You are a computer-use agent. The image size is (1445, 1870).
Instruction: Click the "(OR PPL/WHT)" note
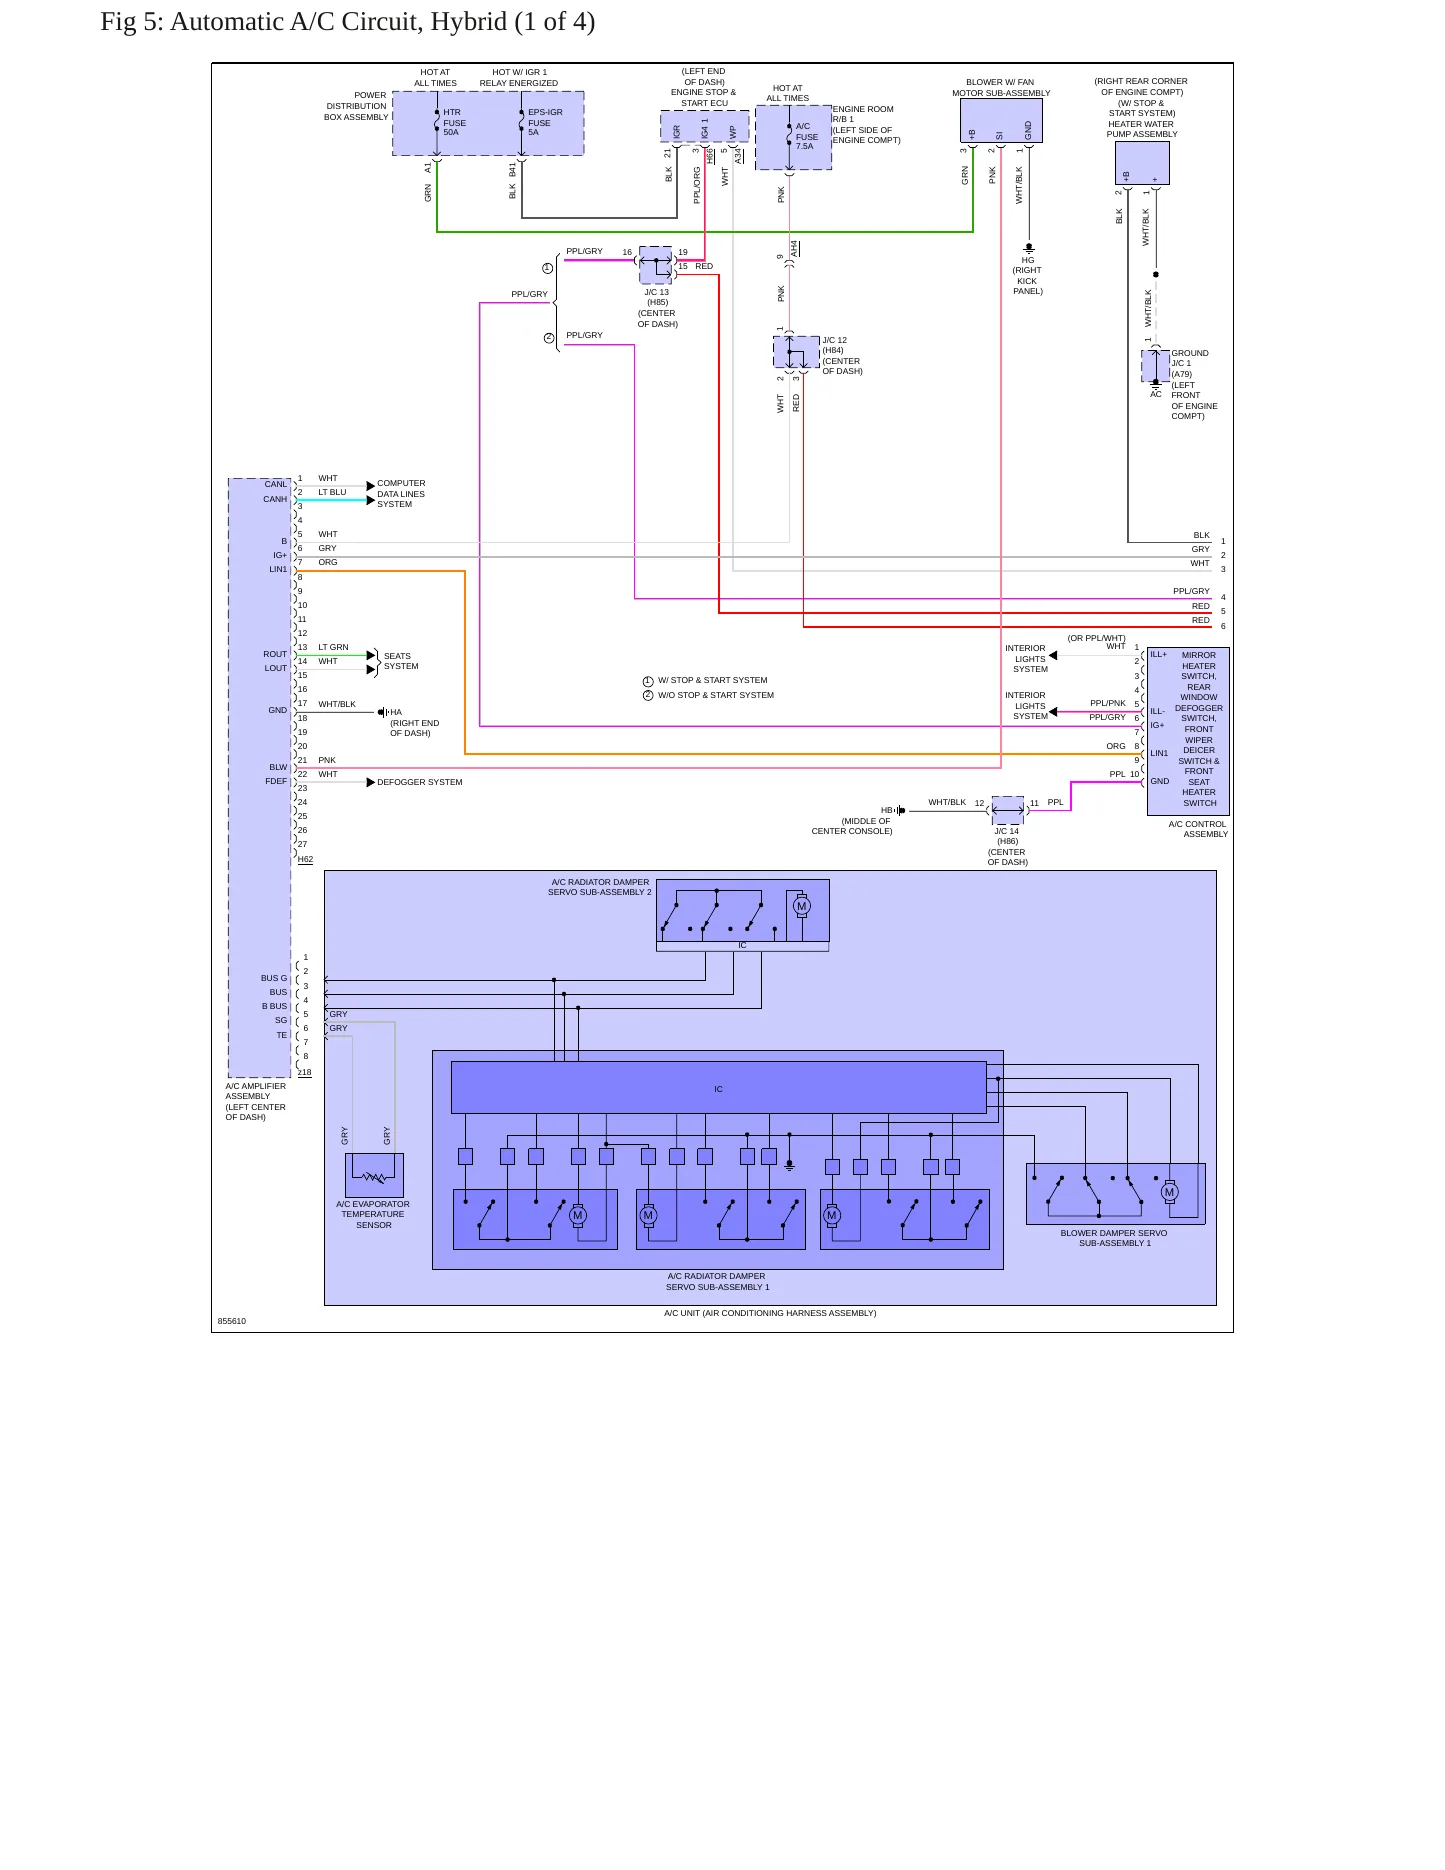point(1096,638)
